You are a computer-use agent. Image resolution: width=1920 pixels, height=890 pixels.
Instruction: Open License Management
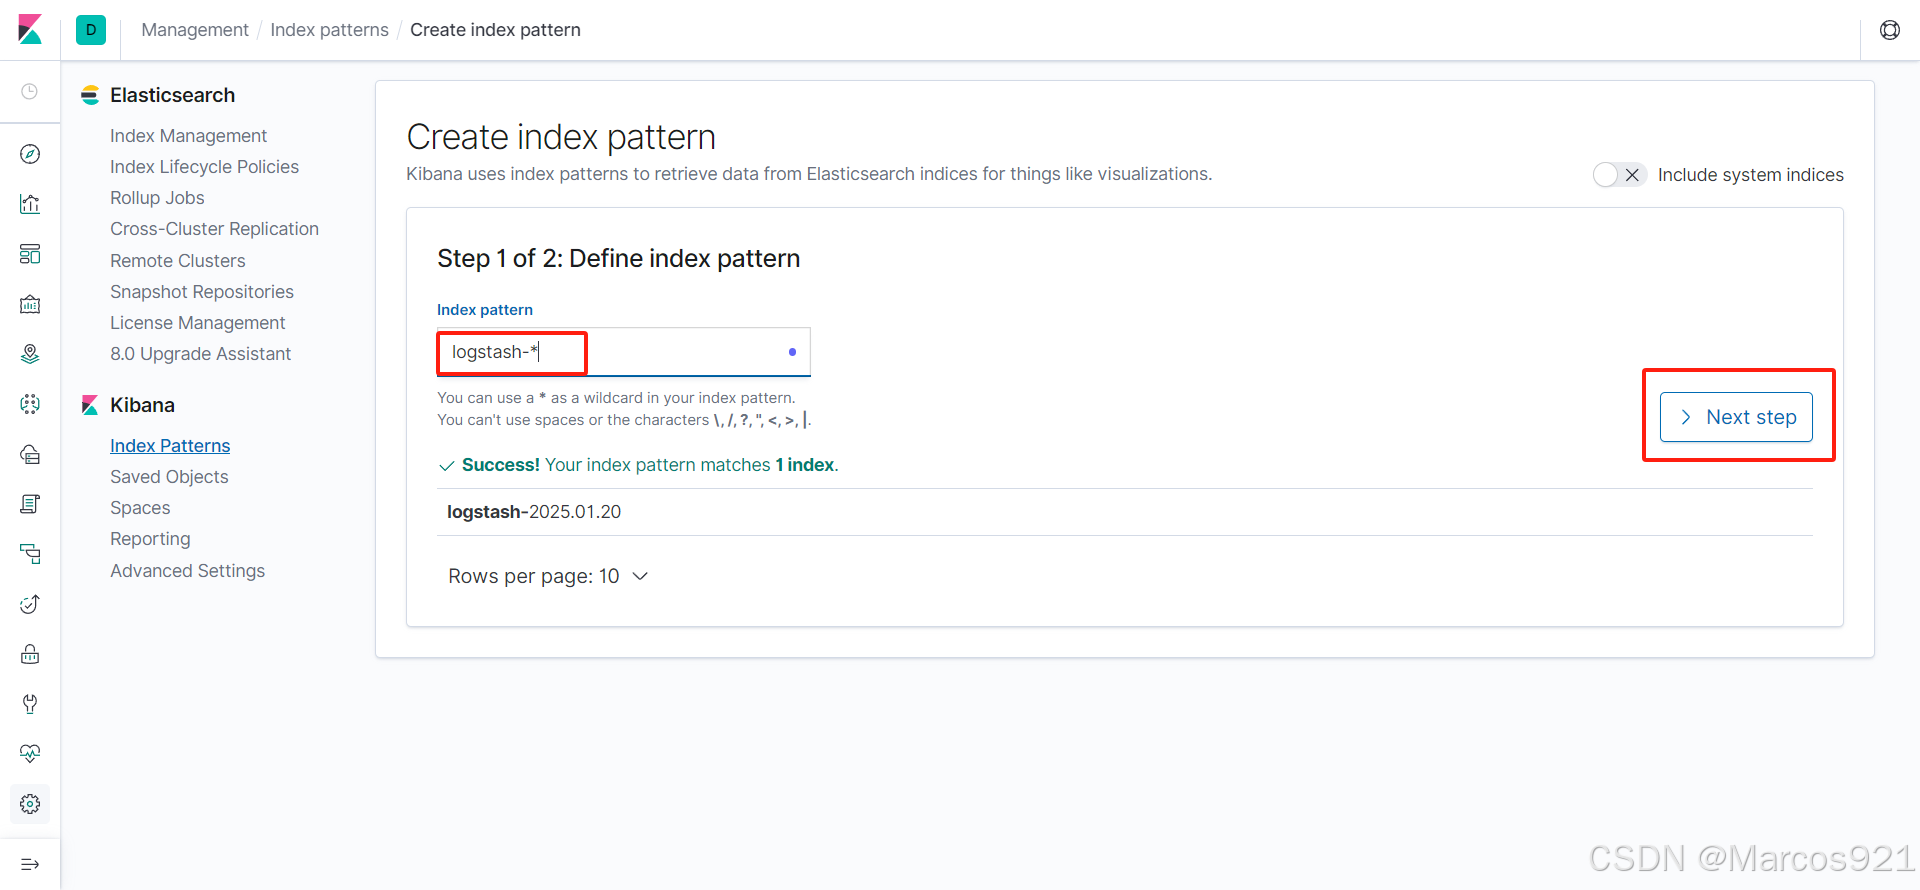click(197, 323)
